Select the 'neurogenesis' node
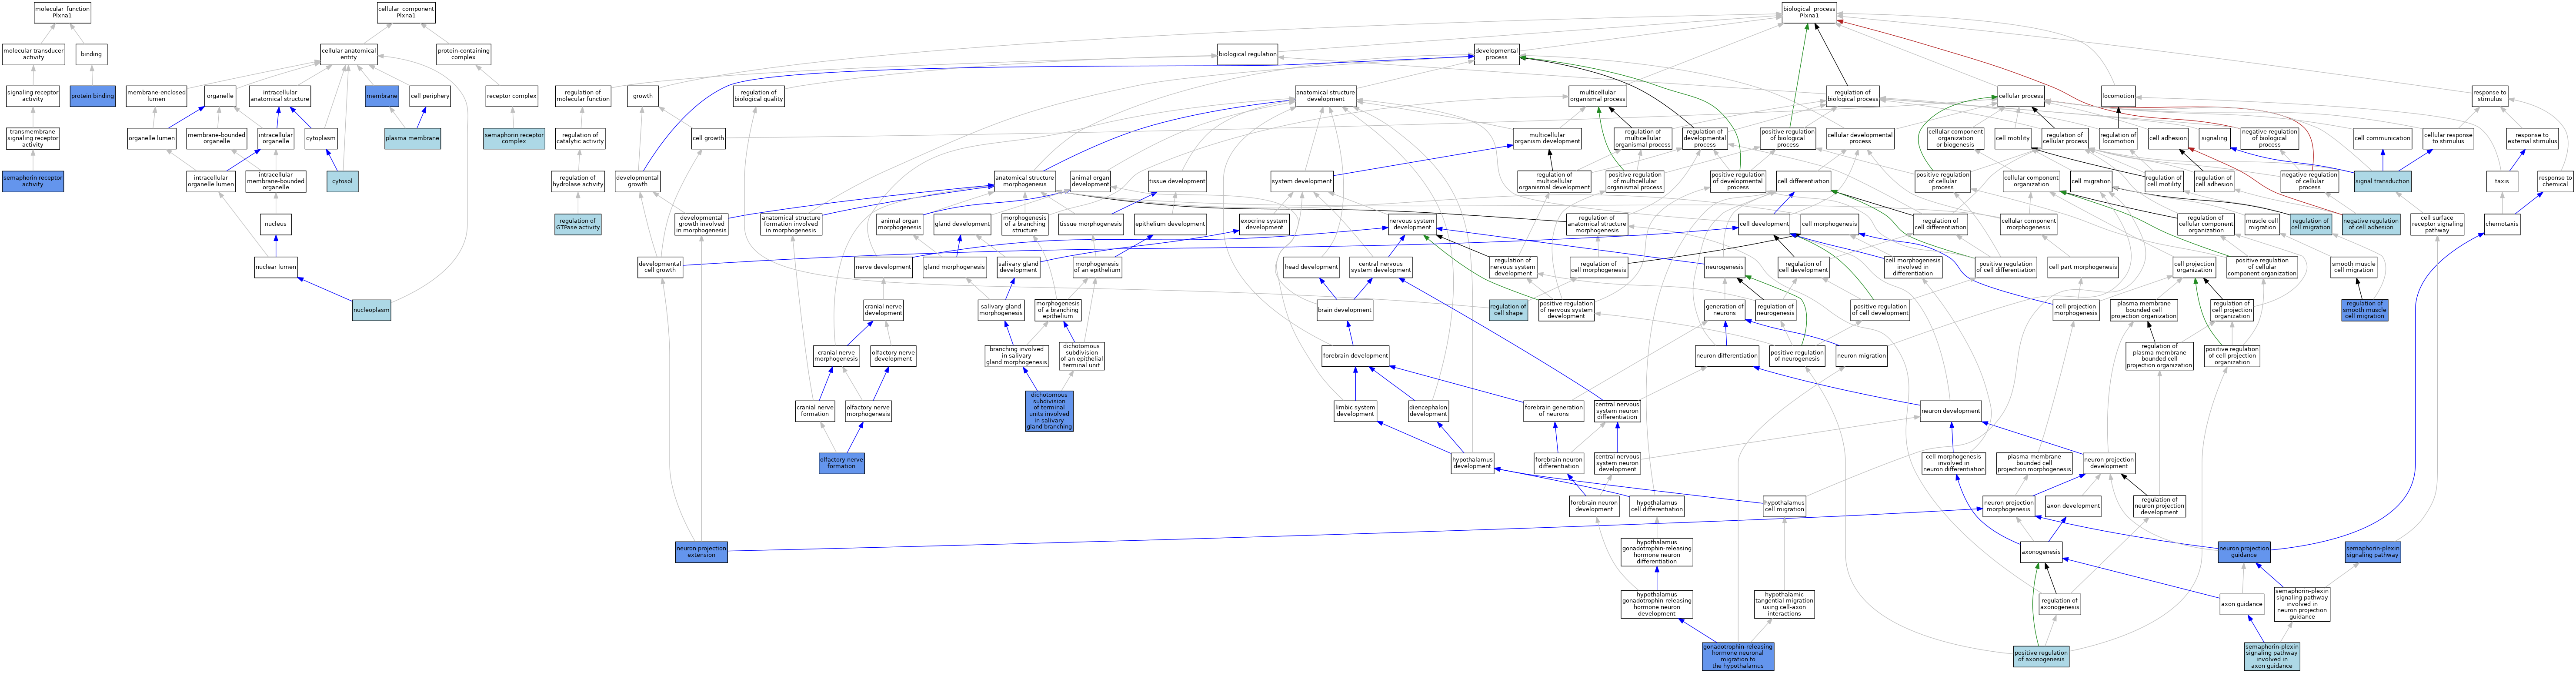This screenshot has height=673, width=2576. click(x=1724, y=267)
